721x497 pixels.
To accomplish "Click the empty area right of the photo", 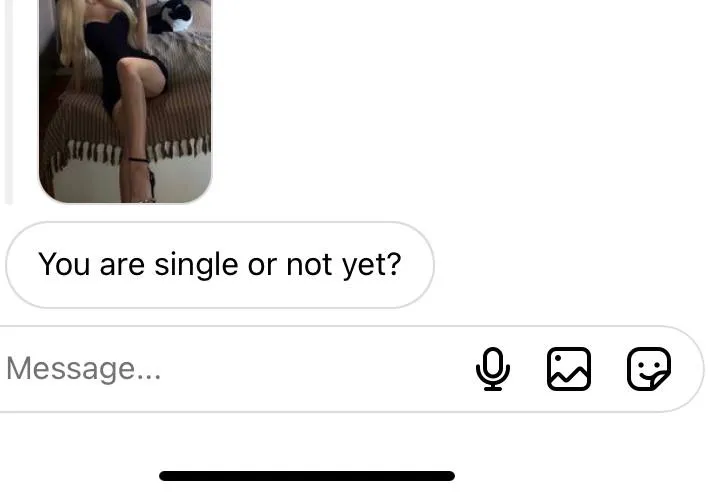I will 460,101.
